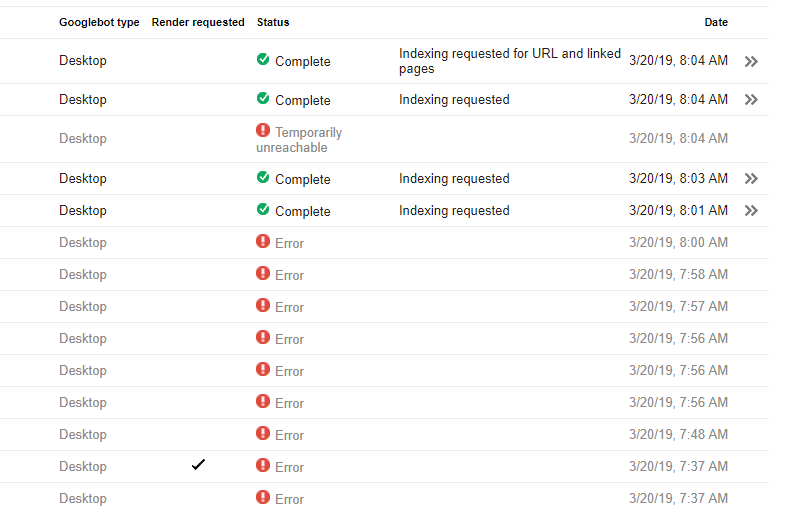Click green check icon for linked pages row
The width and height of the screenshot is (788, 508).
[263, 60]
